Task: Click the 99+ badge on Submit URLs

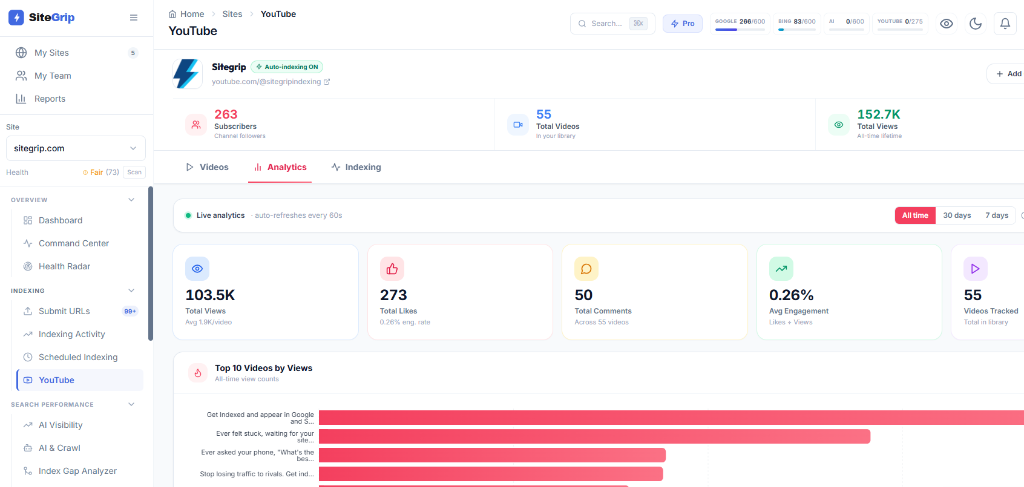Action: click(x=131, y=311)
